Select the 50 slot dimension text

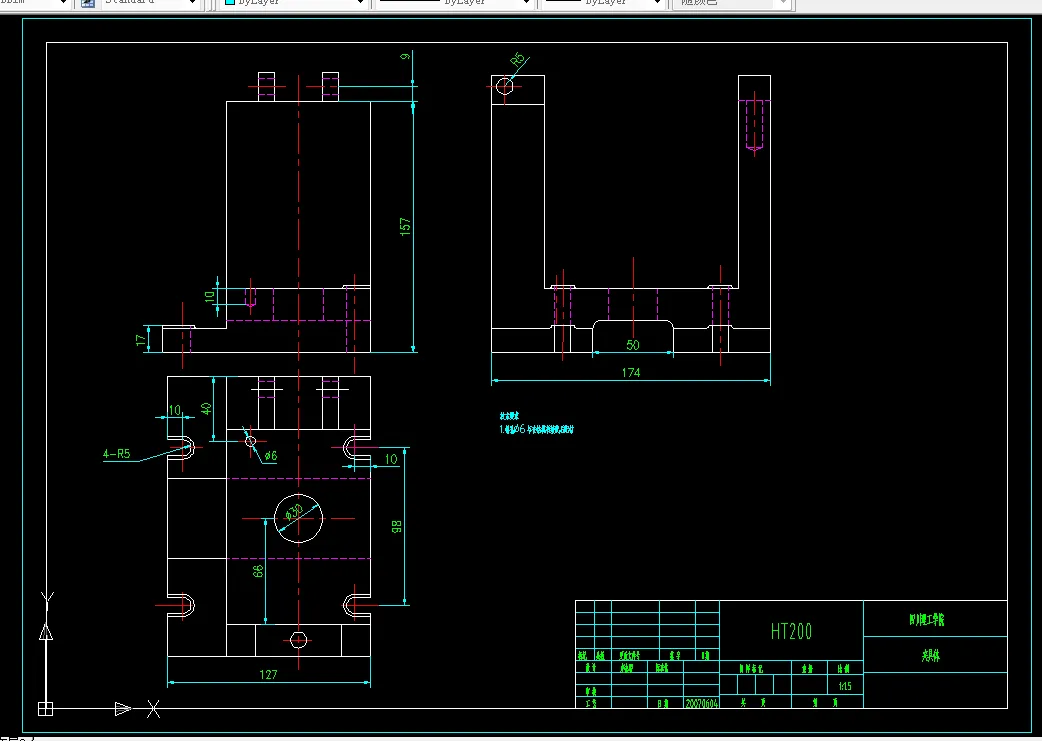click(x=633, y=344)
